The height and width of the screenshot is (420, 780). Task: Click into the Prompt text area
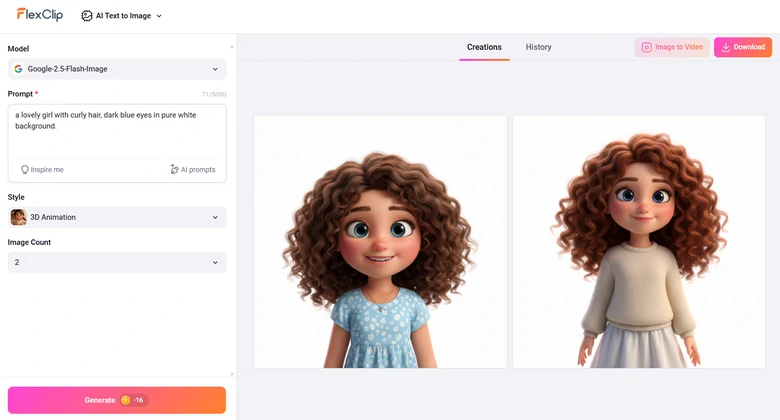click(x=117, y=131)
